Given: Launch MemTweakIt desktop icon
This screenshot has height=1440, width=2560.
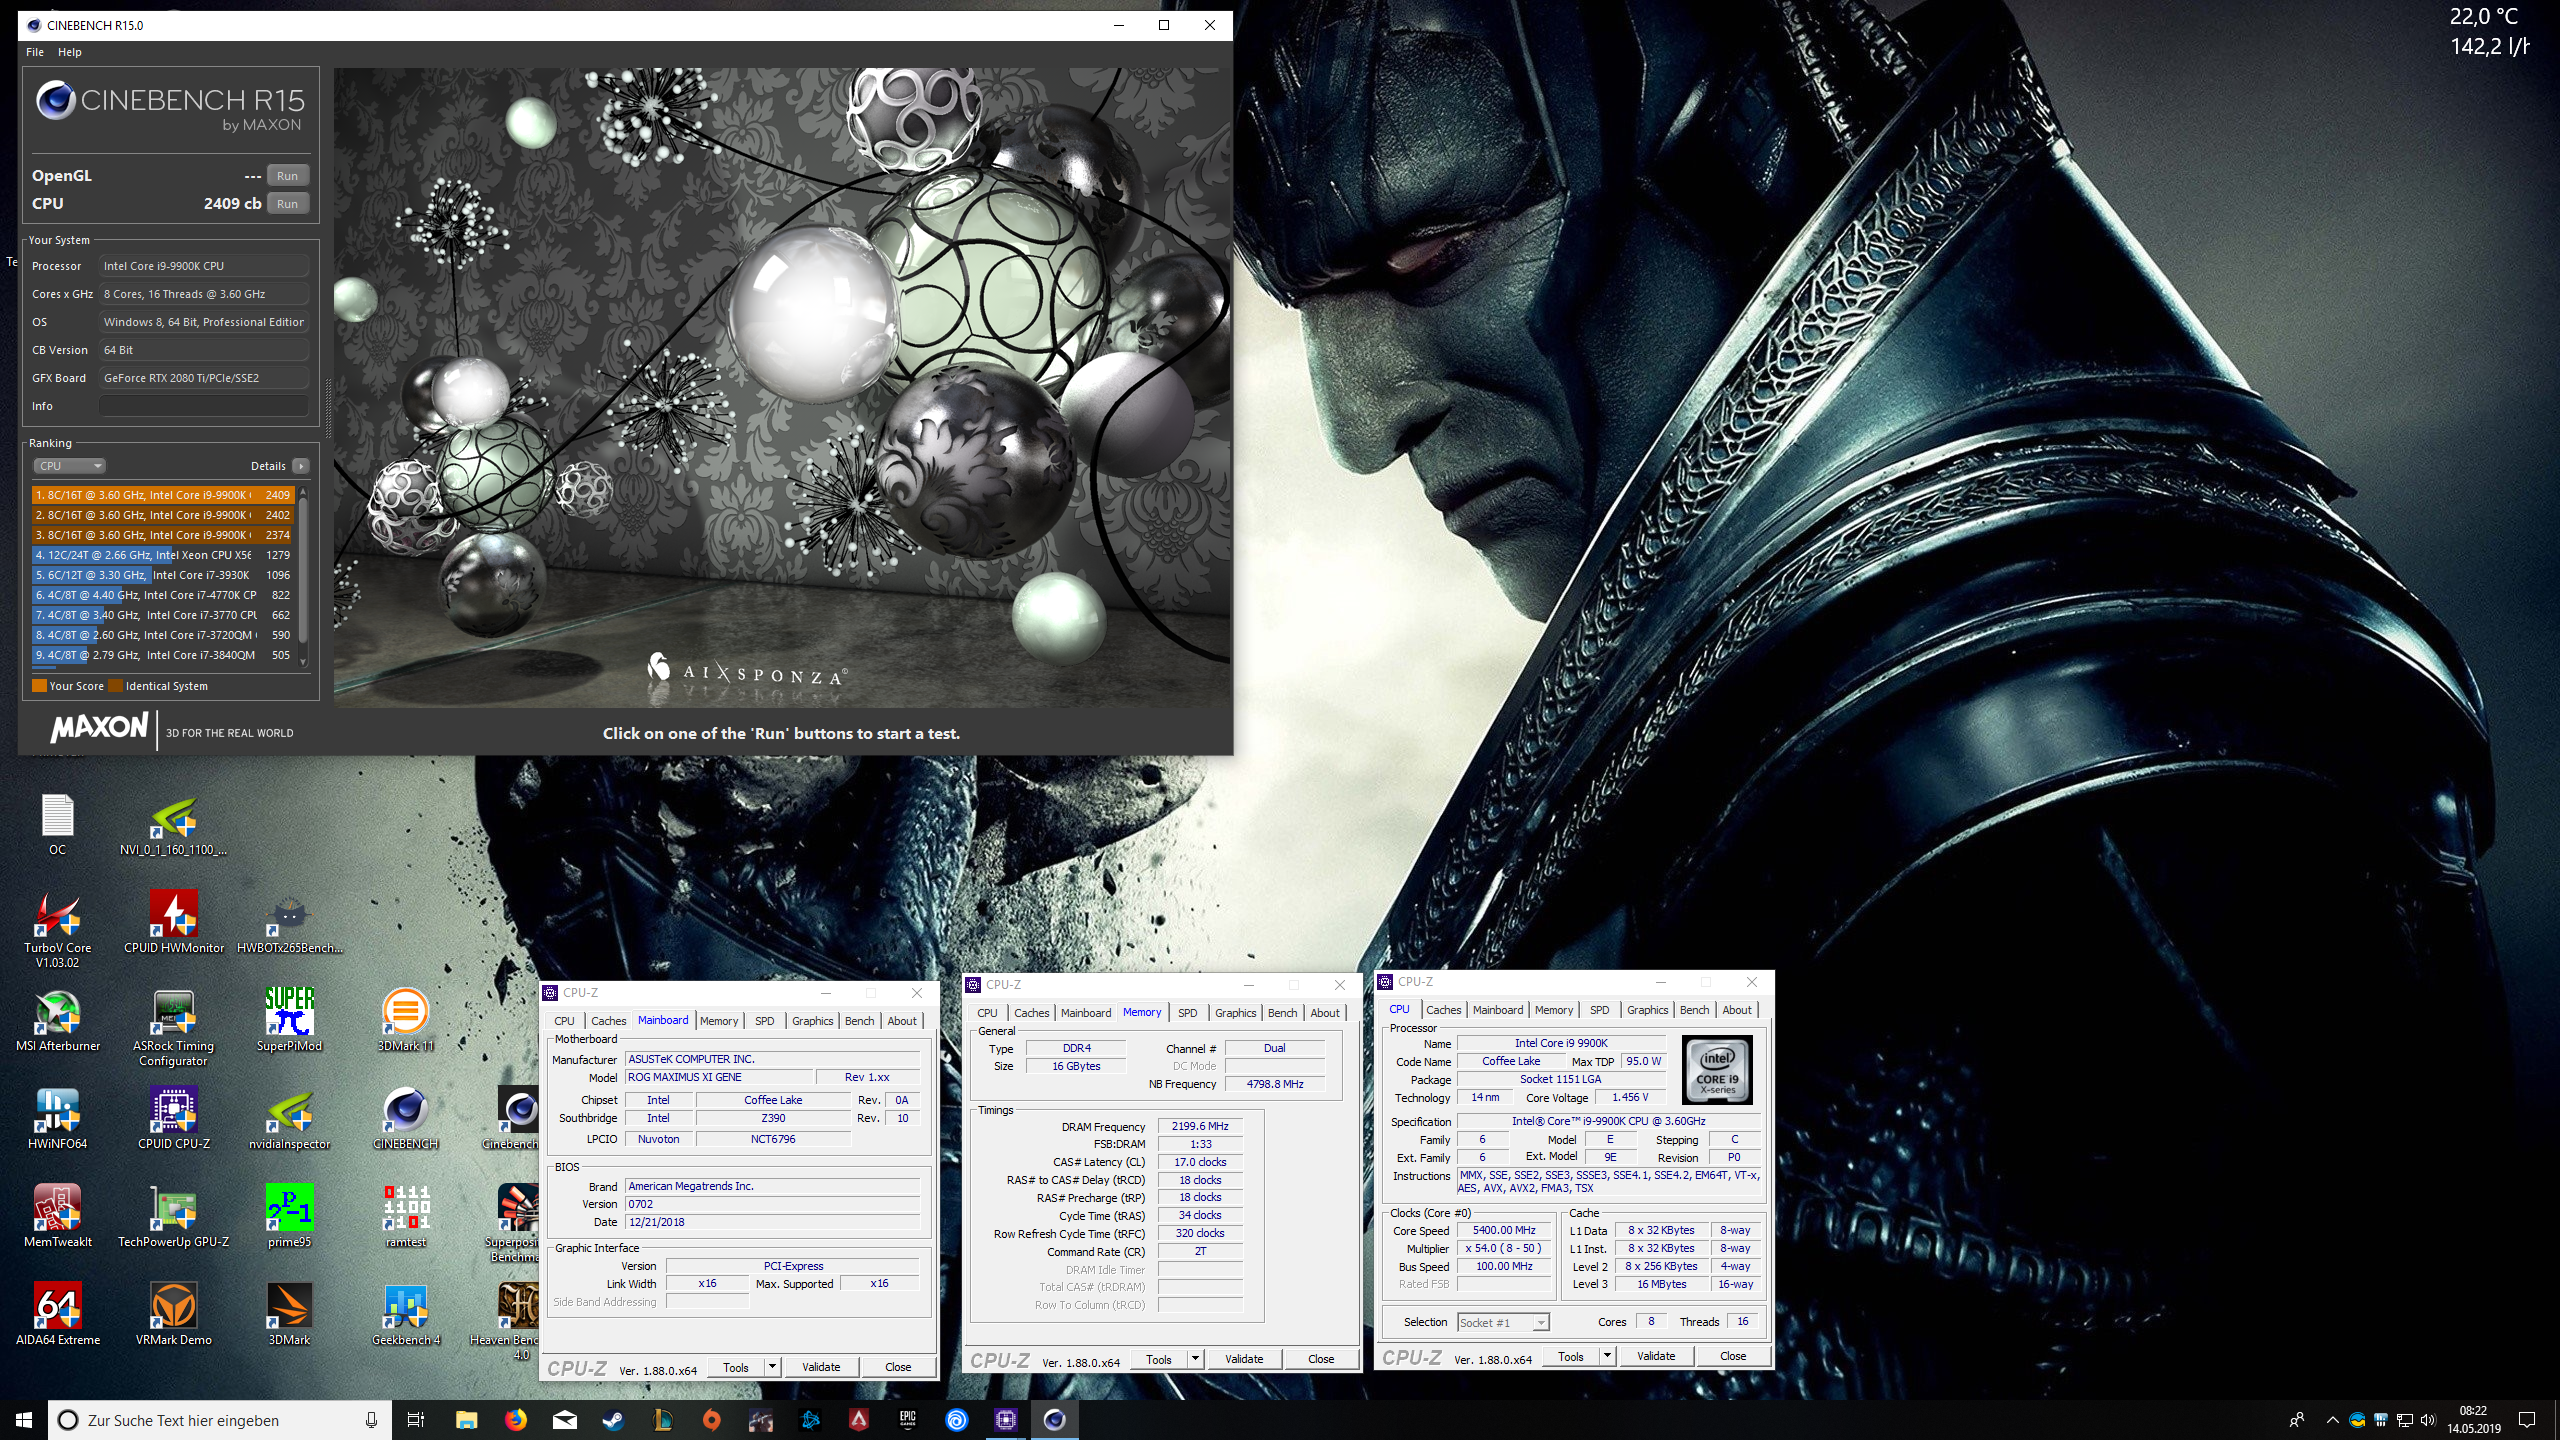Looking at the screenshot, I should pos(57,1216).
